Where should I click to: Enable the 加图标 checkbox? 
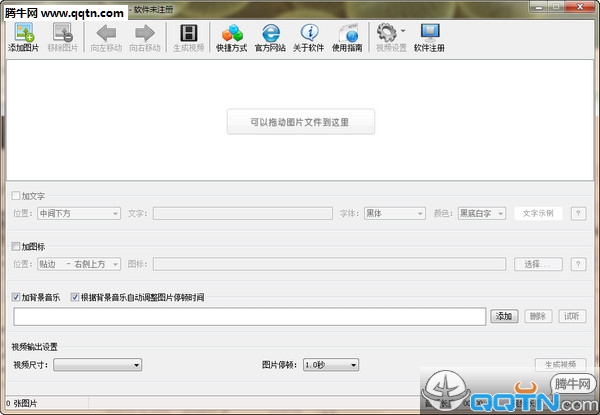pyautogui.click(x=16, y=246)
